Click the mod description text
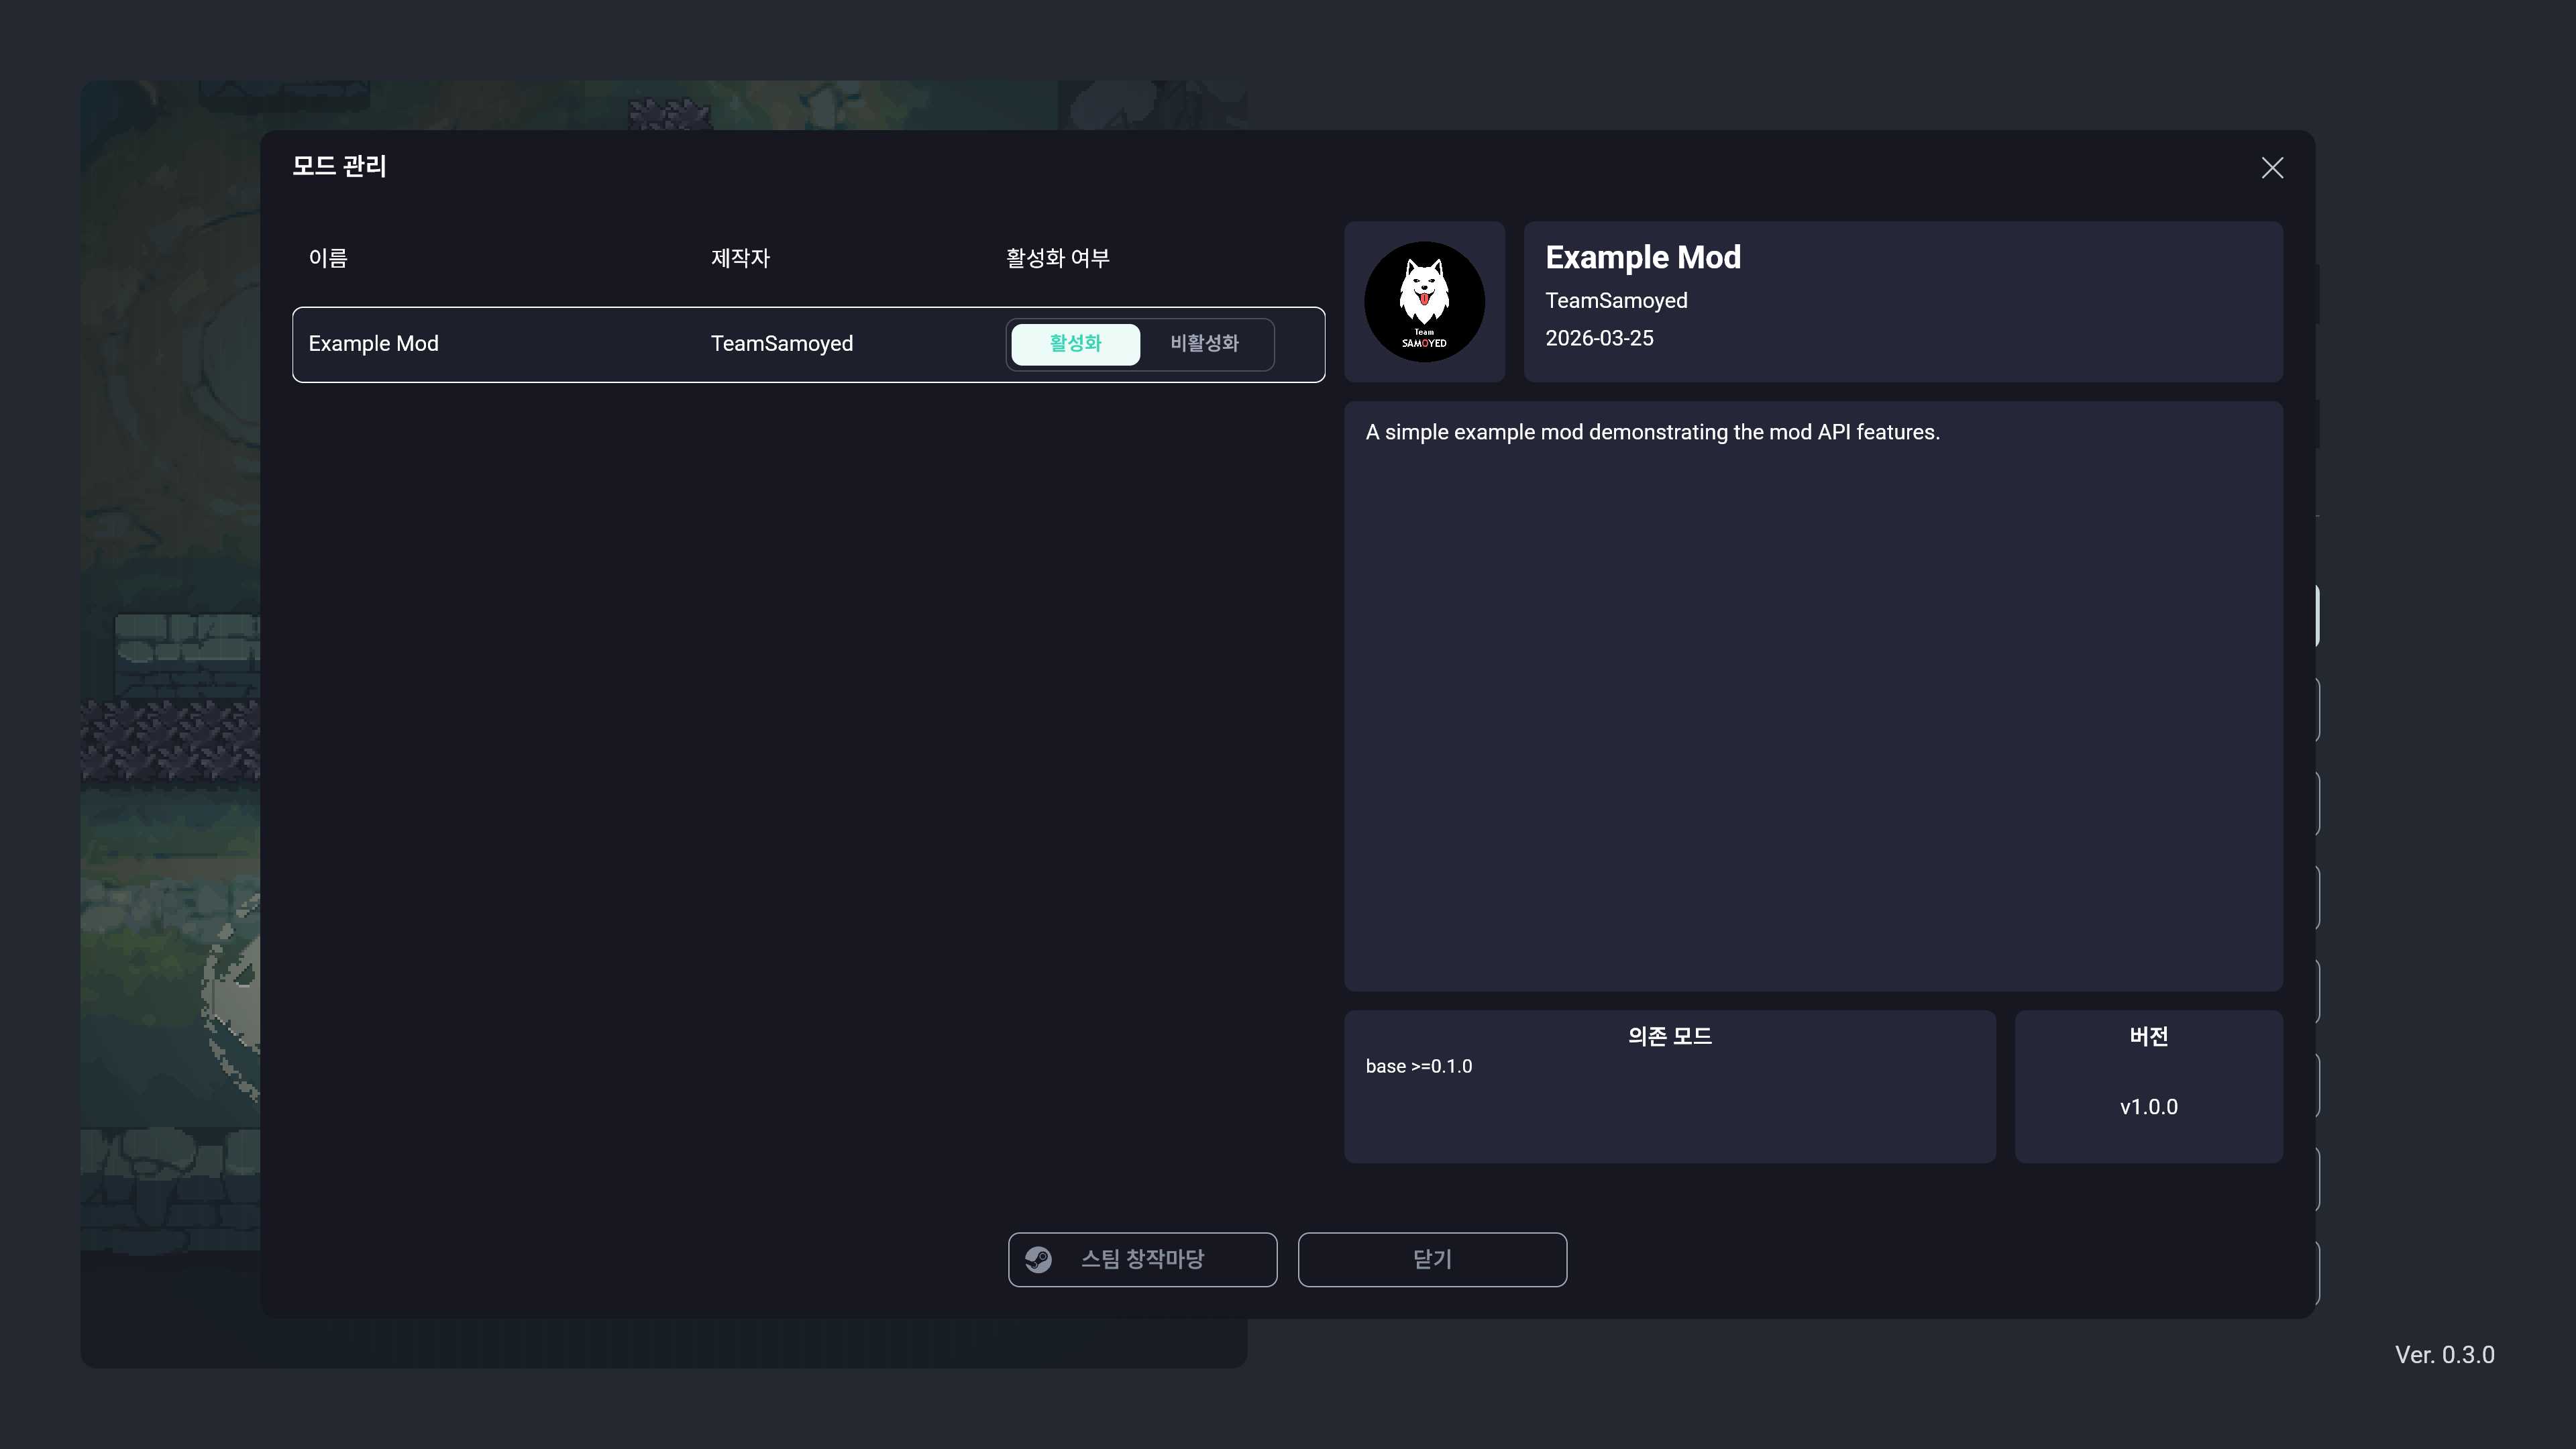 (x=1652, y=432)
